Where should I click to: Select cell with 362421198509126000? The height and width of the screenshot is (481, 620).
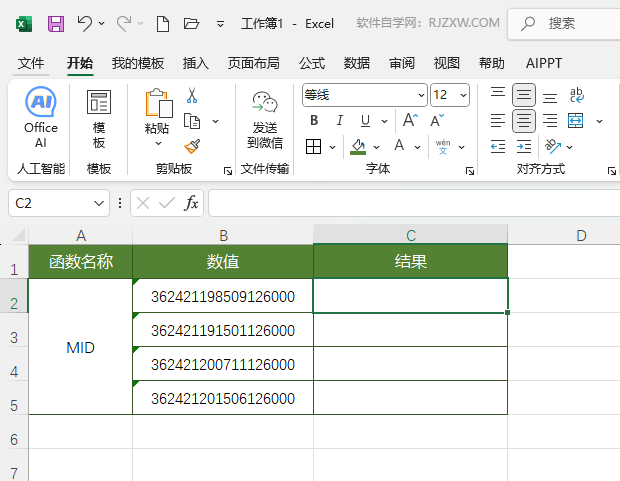tap(223, 296)
